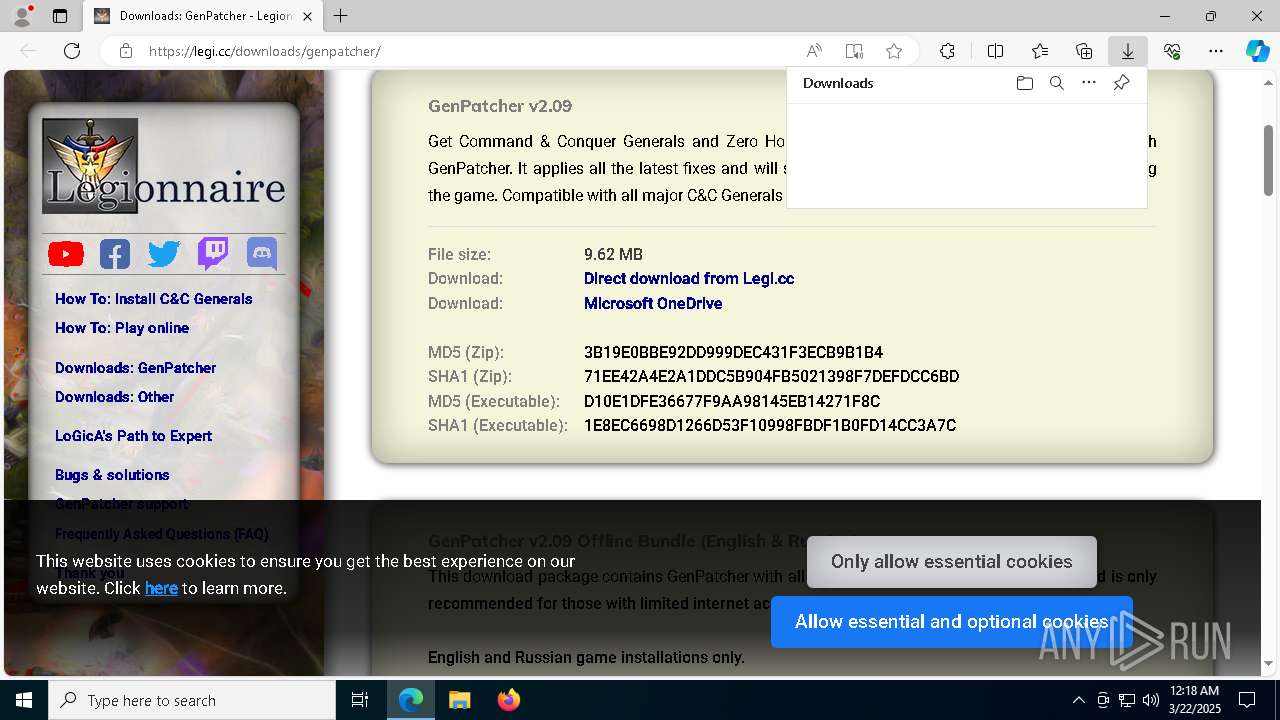
Task: Open Task View on taskbar
Action: click(x=360, y=700)
